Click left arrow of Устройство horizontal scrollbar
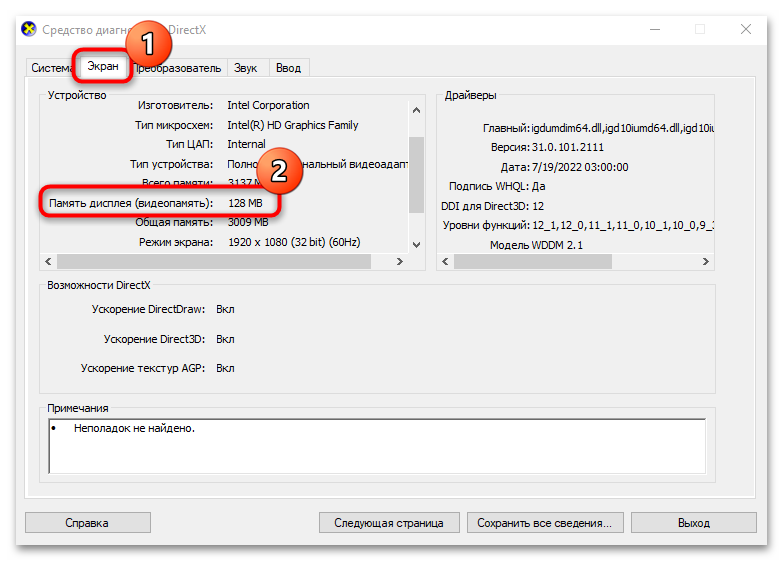 click(47, 261)
